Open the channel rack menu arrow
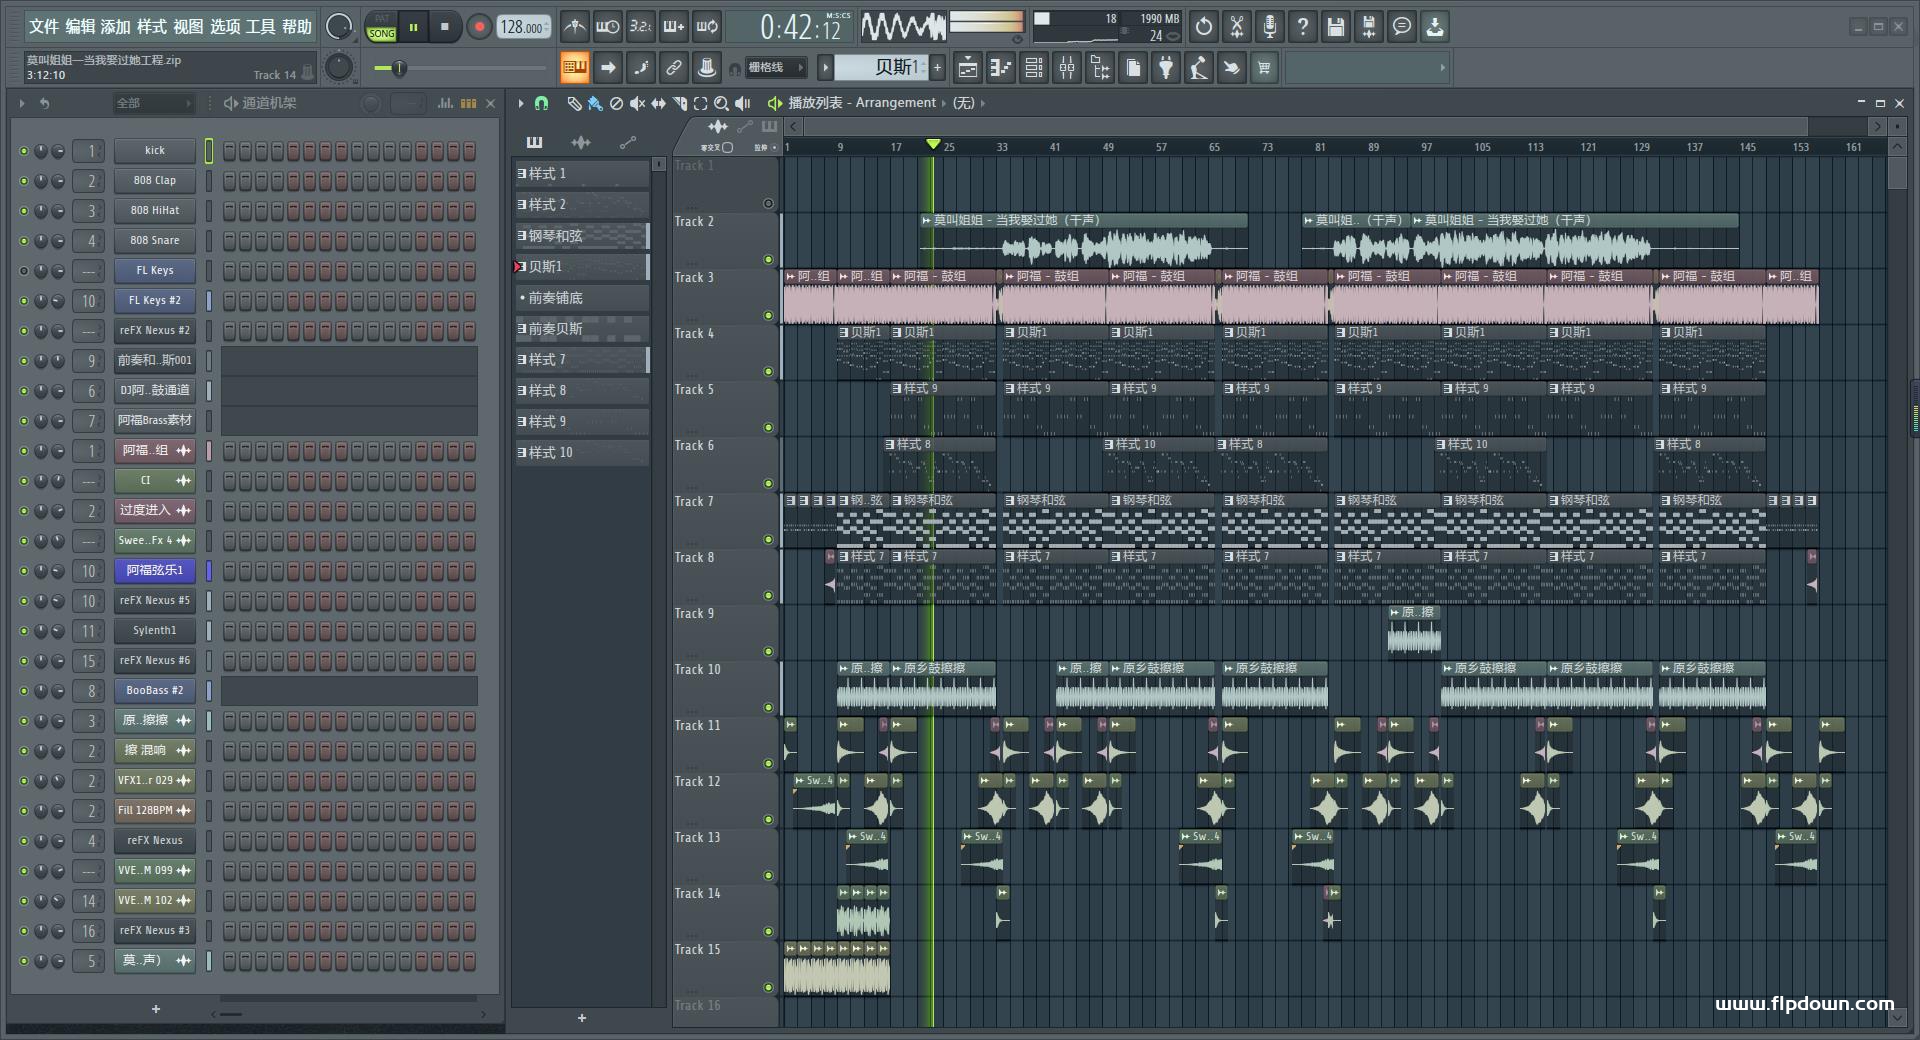This screenshot has height=1040, width=1920. tap(21, 103)
